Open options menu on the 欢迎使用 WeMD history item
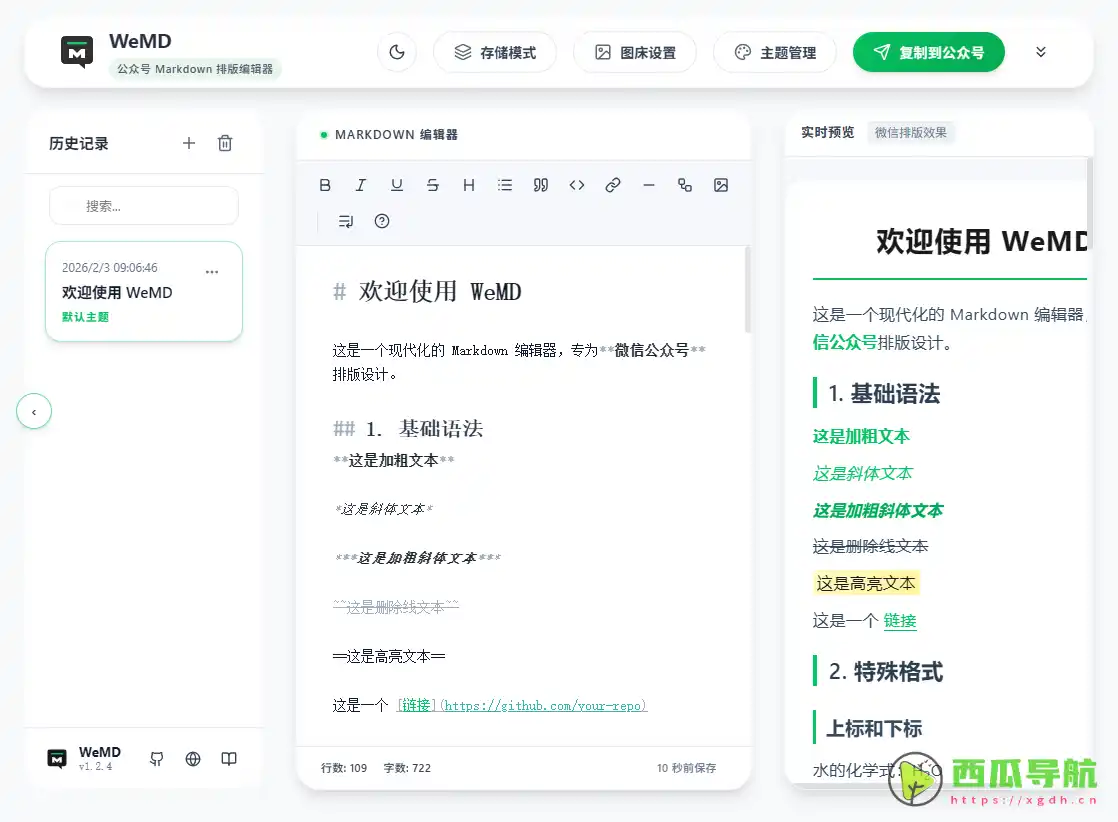 pyautogui.click(x=210, y=271)
